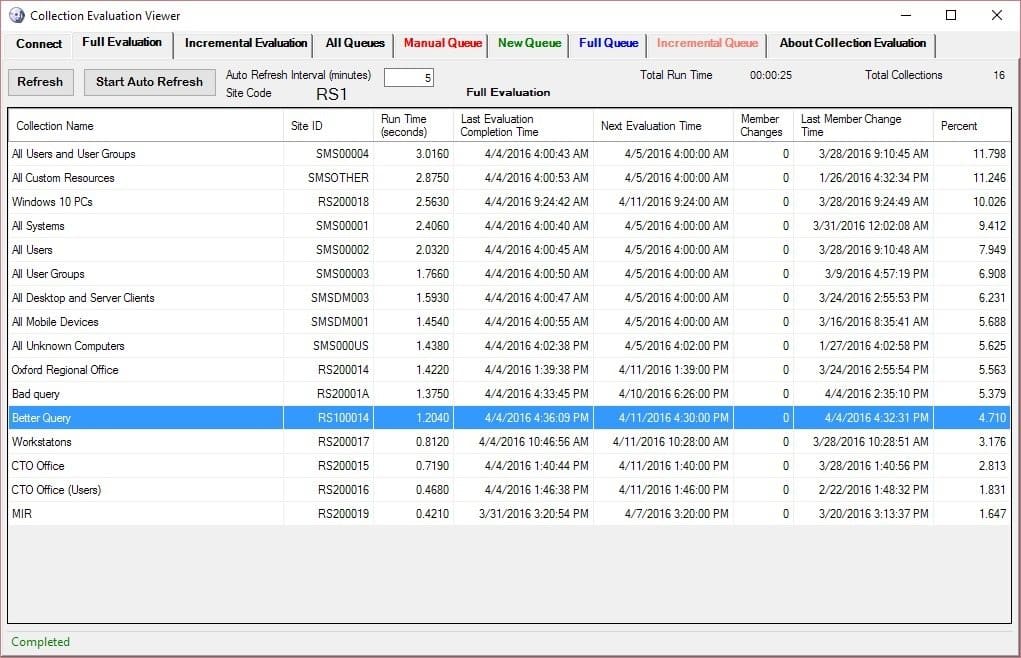The image size is (1021, 658).
Task: Select the All Custom Resources row
Action: tap(509, 178)
